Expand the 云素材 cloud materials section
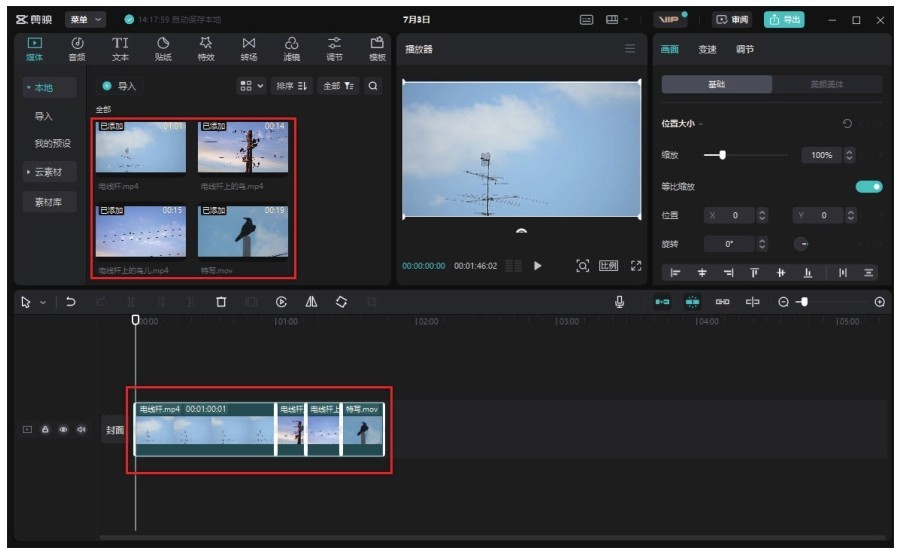 (x=48, y=172)
